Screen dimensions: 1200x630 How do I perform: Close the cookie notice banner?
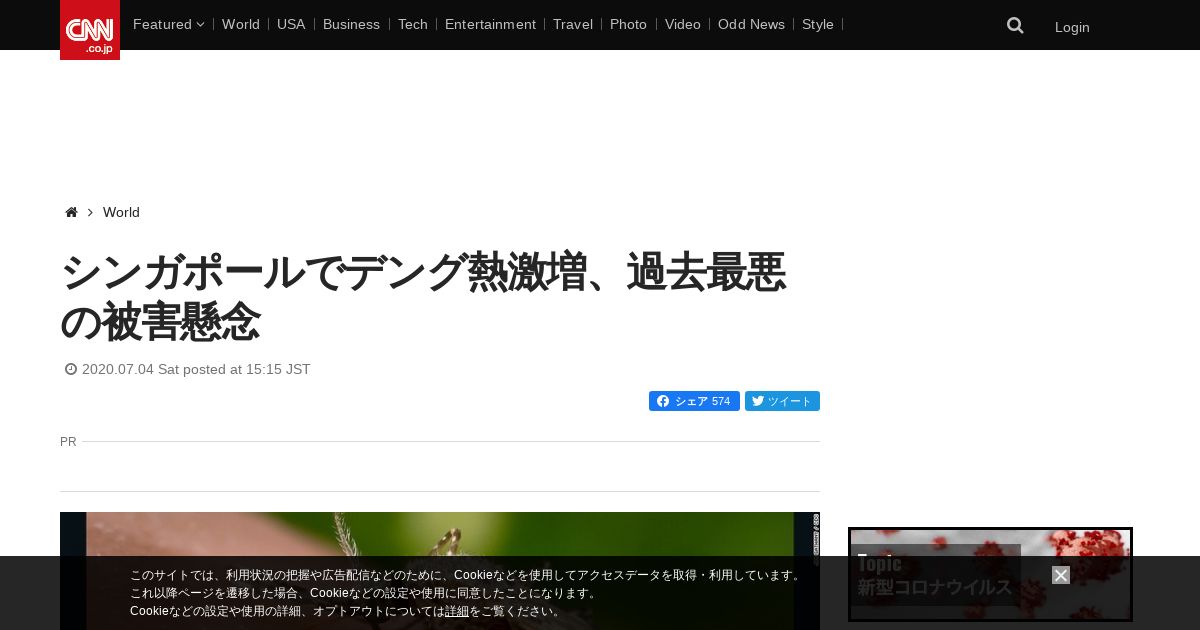point(1061,575)
